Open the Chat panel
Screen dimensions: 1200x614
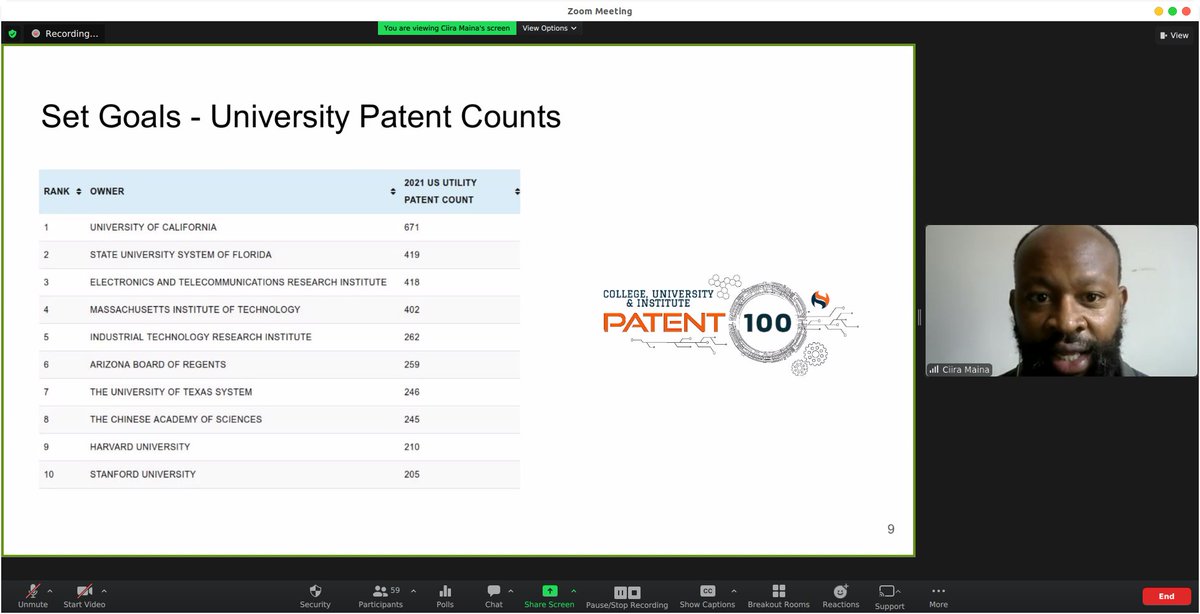coord(494,596)
